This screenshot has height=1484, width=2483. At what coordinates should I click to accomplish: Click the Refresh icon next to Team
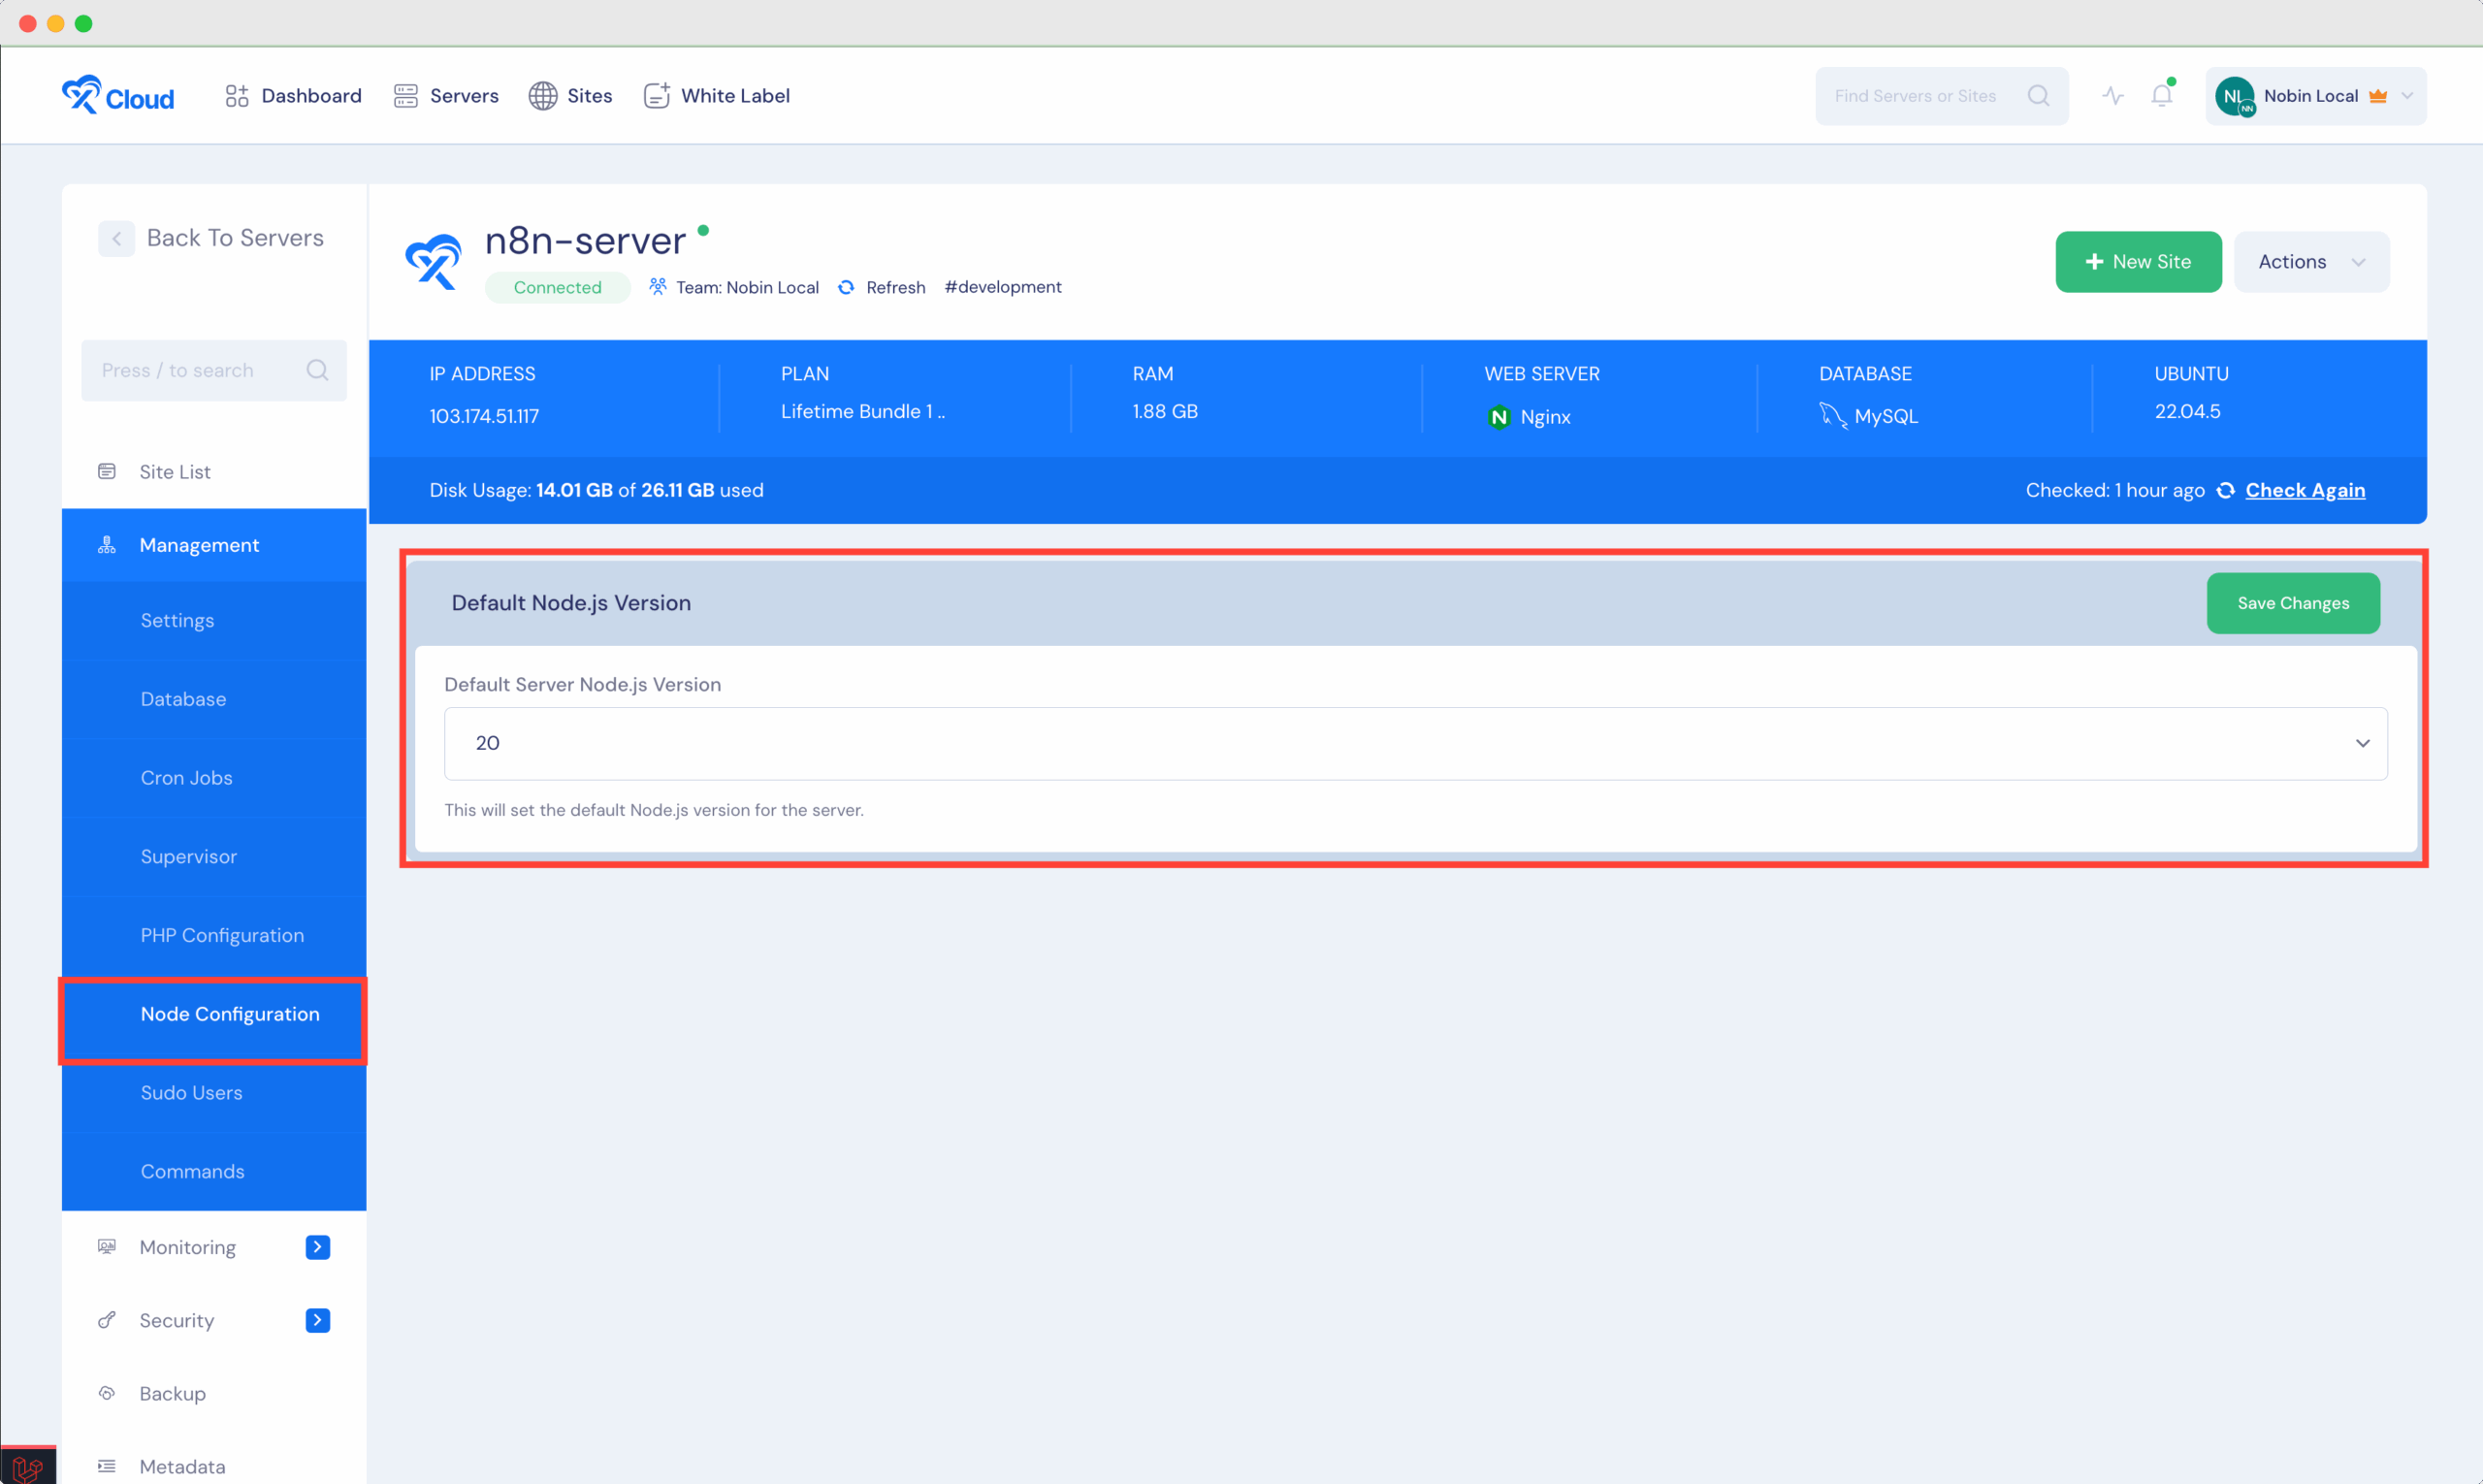[845, 287]
